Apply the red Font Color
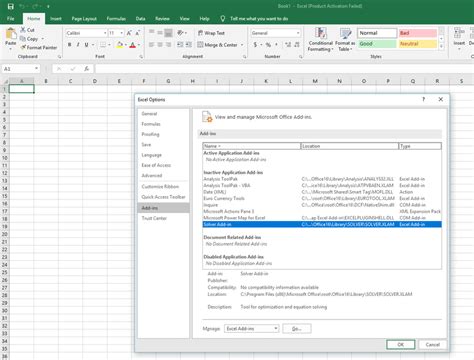This screenshot has width=474, height=360. [x=133, y=45]
